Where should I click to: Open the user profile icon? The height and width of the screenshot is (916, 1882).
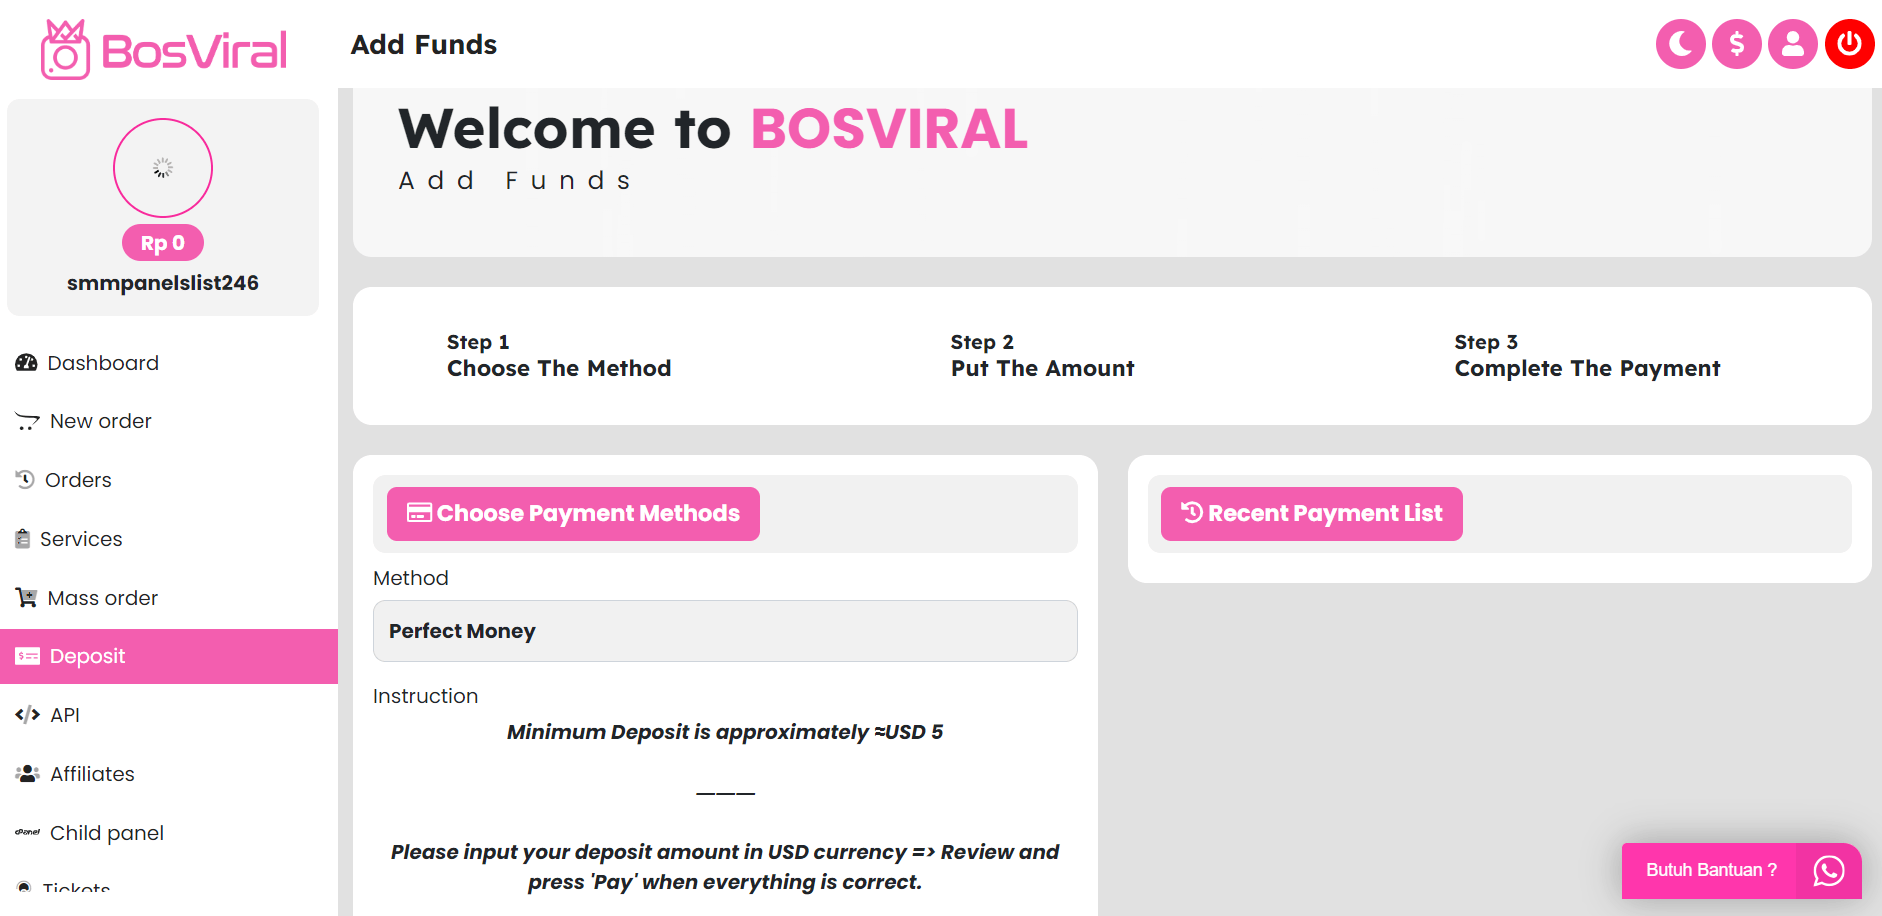pos(1793,44)
